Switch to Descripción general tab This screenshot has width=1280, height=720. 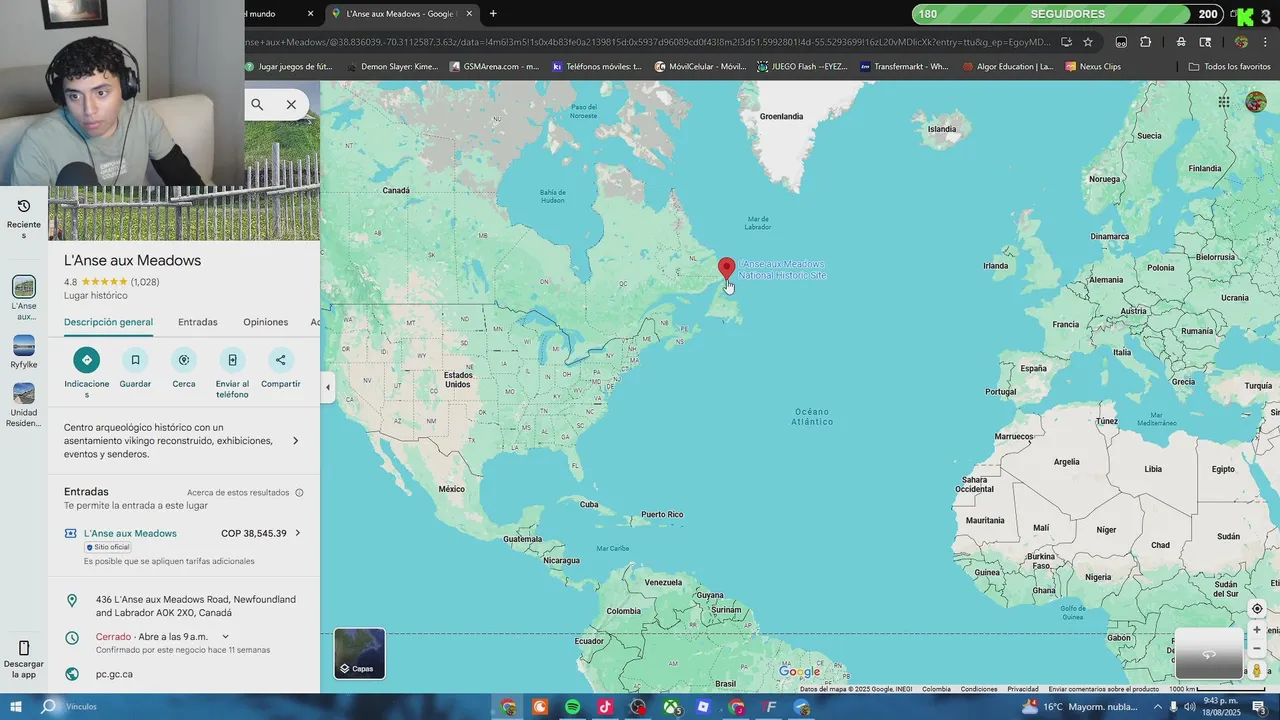(x=108, y=322)
